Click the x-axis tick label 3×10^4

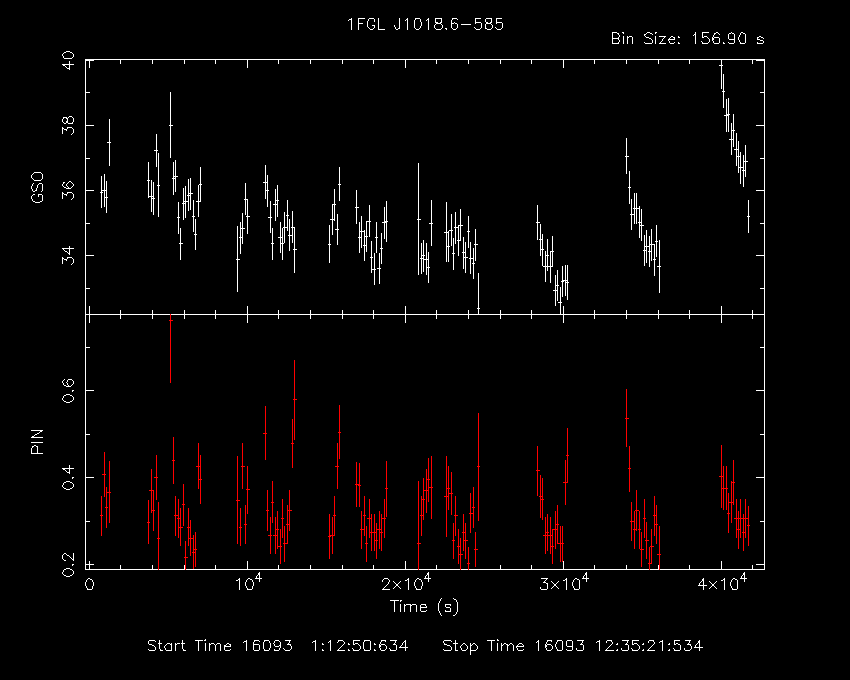[563, 583]
